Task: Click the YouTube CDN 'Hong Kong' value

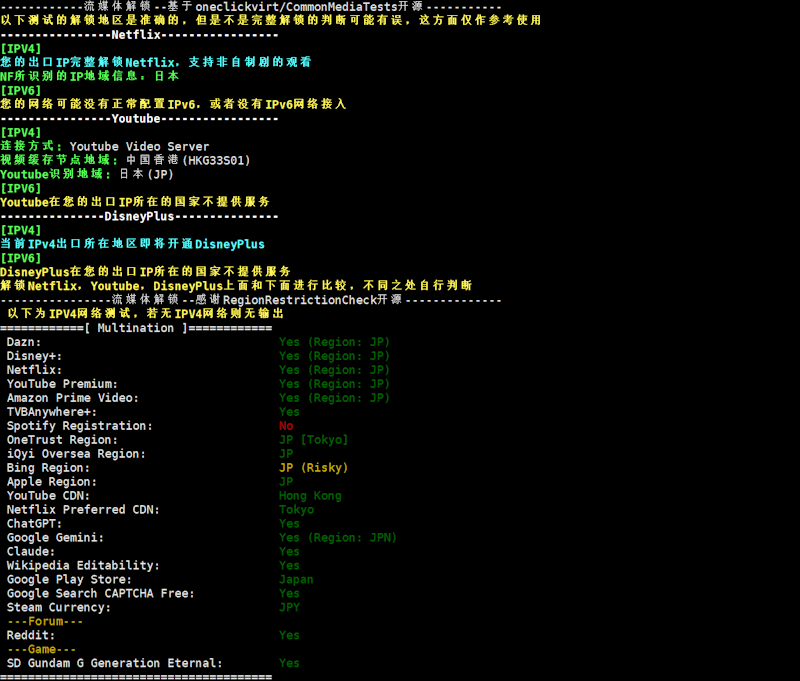Action: coord(310,496)
